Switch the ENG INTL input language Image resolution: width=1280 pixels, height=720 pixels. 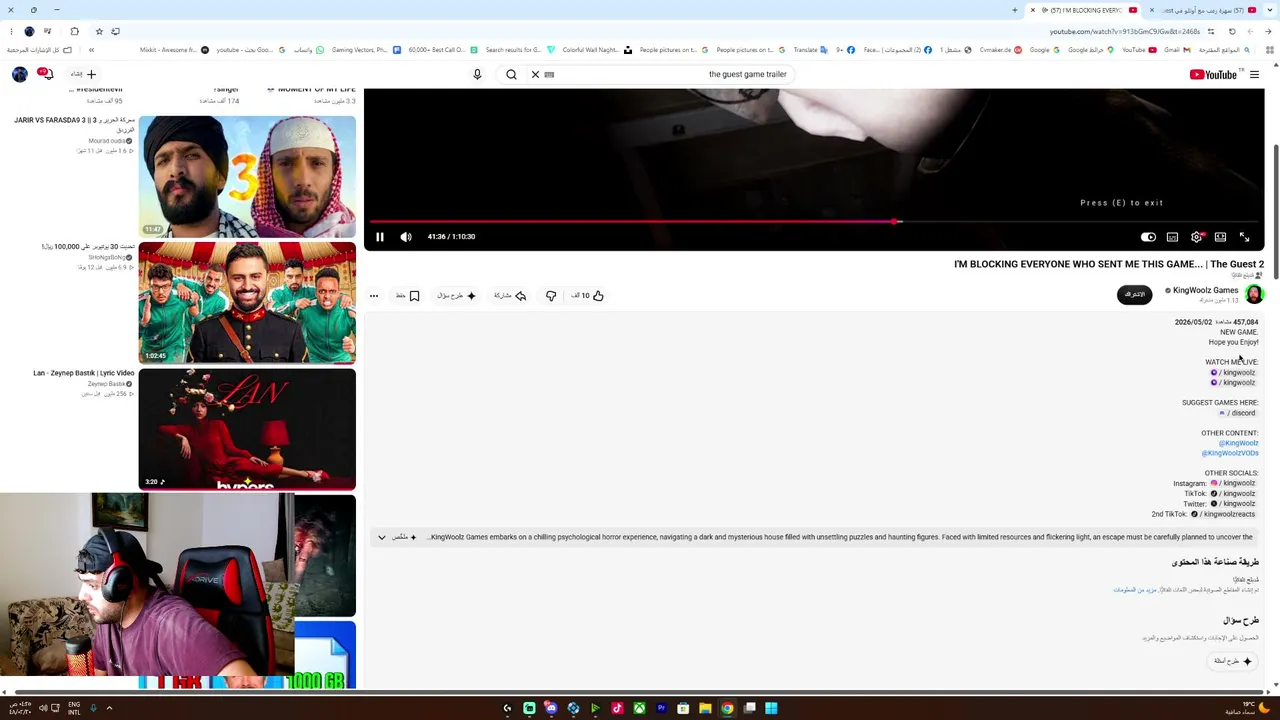(74, 708)
